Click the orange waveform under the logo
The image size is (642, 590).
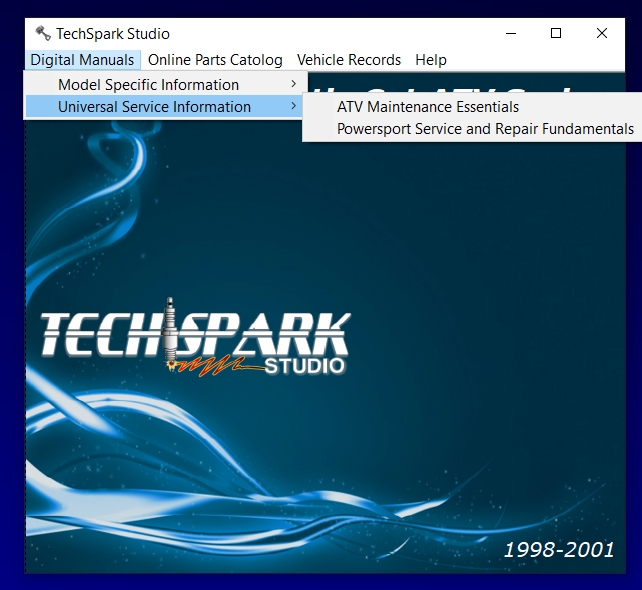pos(217,368)
